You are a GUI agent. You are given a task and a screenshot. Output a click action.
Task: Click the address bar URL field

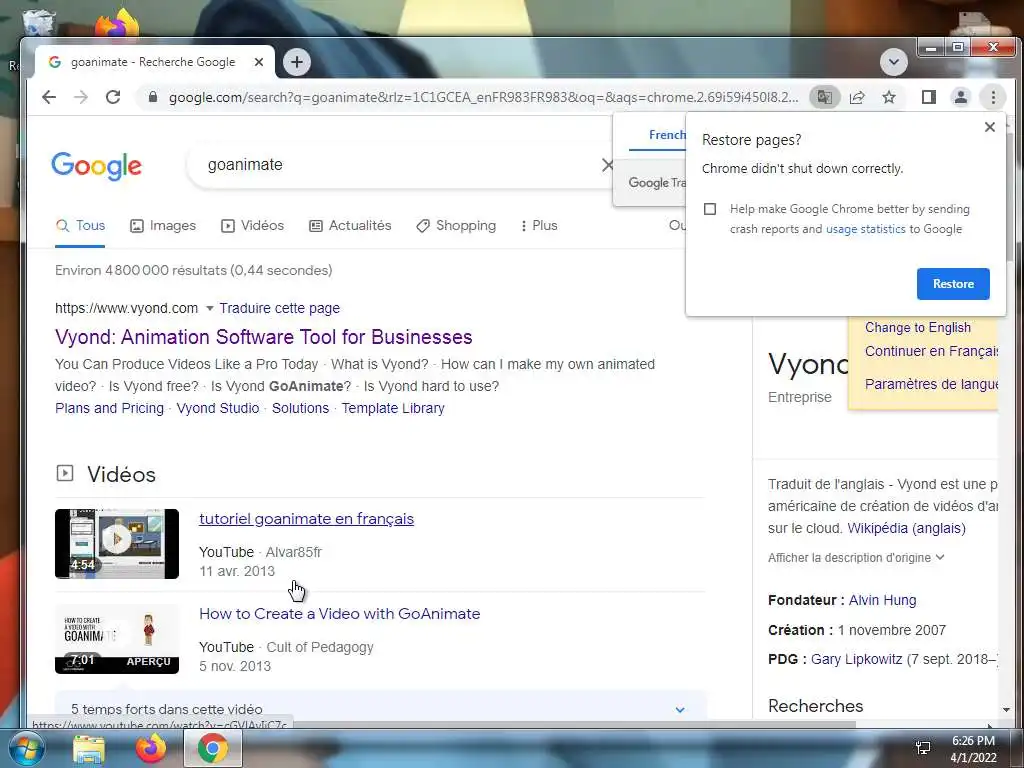pos(483,97)
